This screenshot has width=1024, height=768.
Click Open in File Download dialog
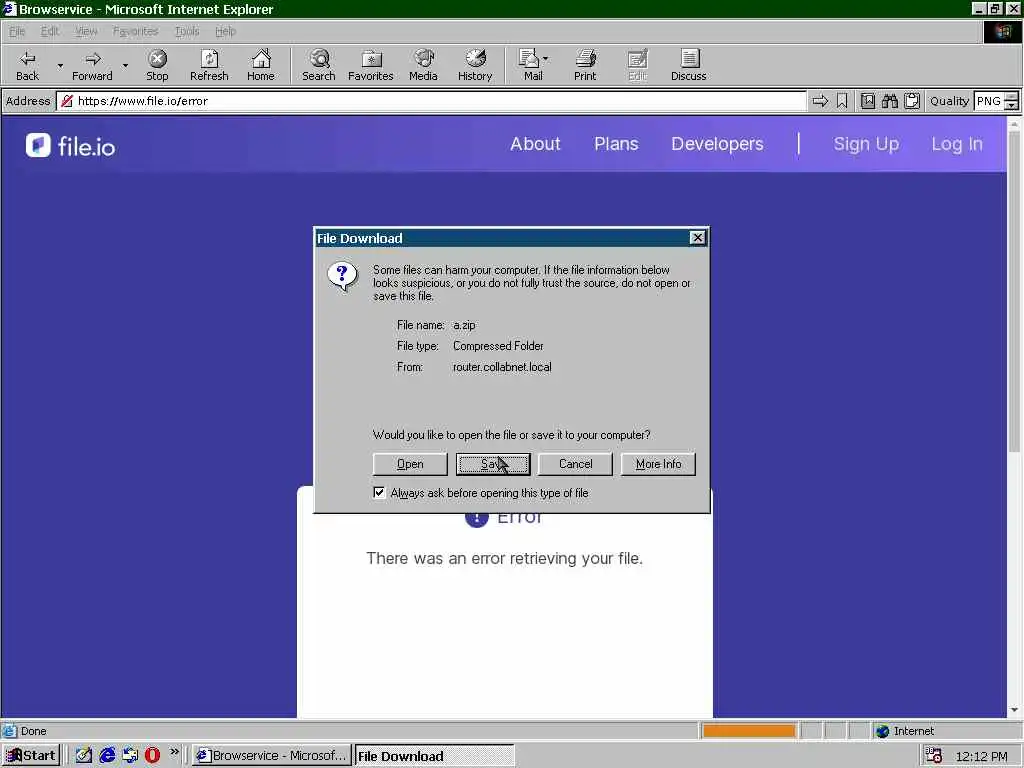coord(410,464)
